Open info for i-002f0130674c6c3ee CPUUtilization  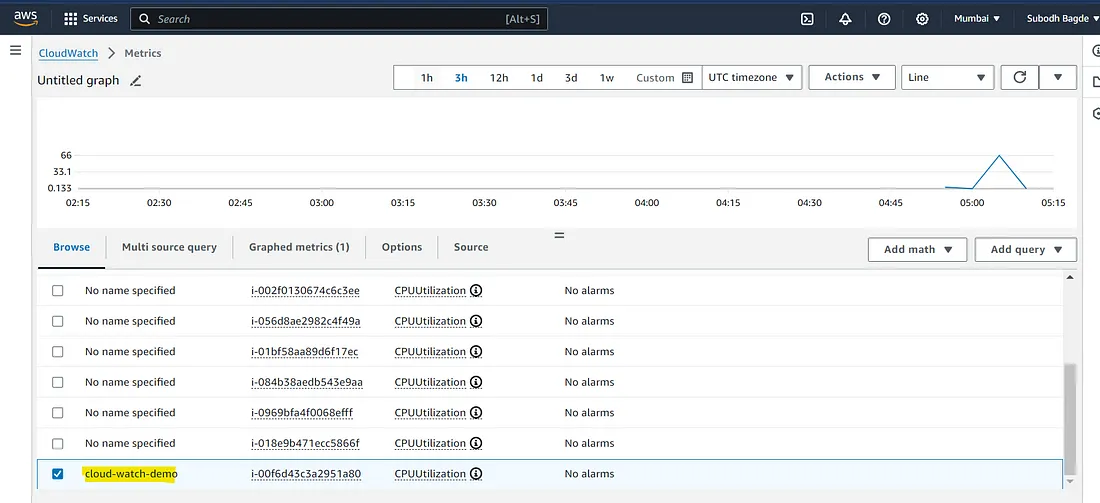476,290
